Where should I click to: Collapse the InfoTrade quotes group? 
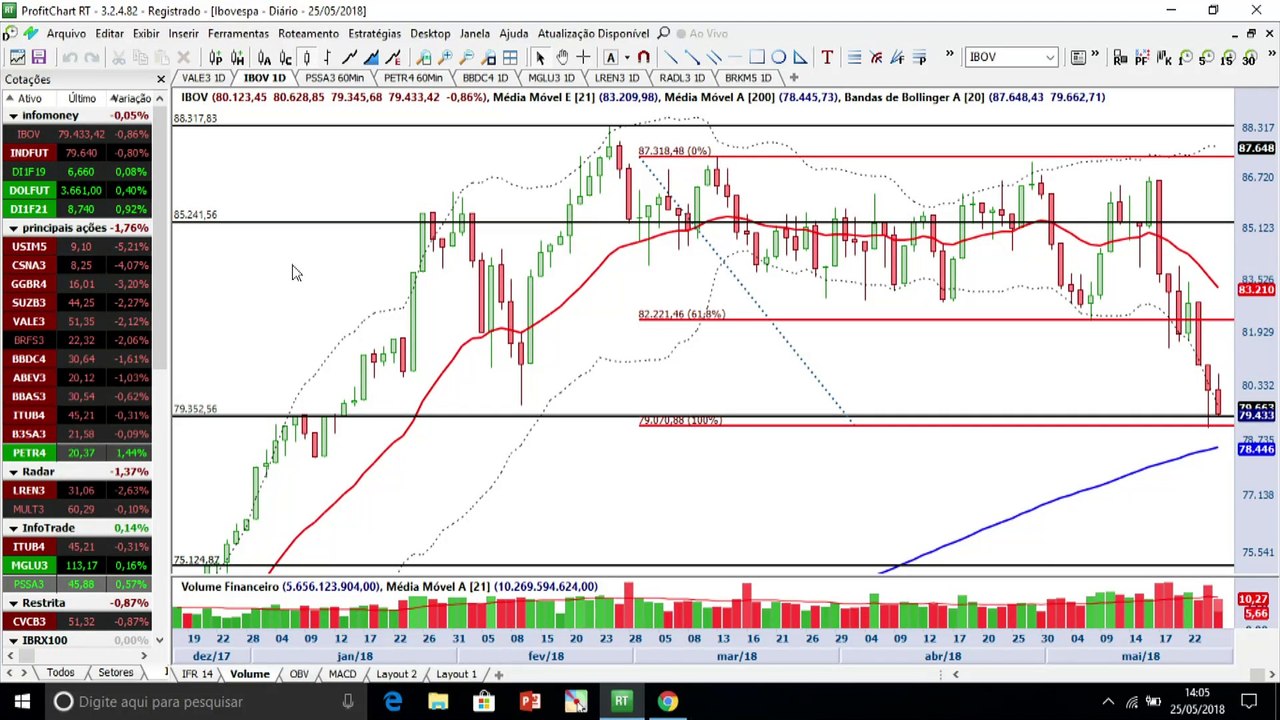pyautogui.click(x=13, y=528)
